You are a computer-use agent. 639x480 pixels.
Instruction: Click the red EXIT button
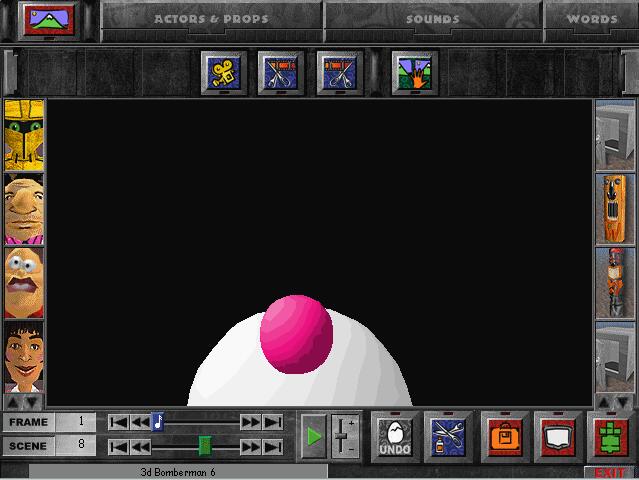pos(610,473)
